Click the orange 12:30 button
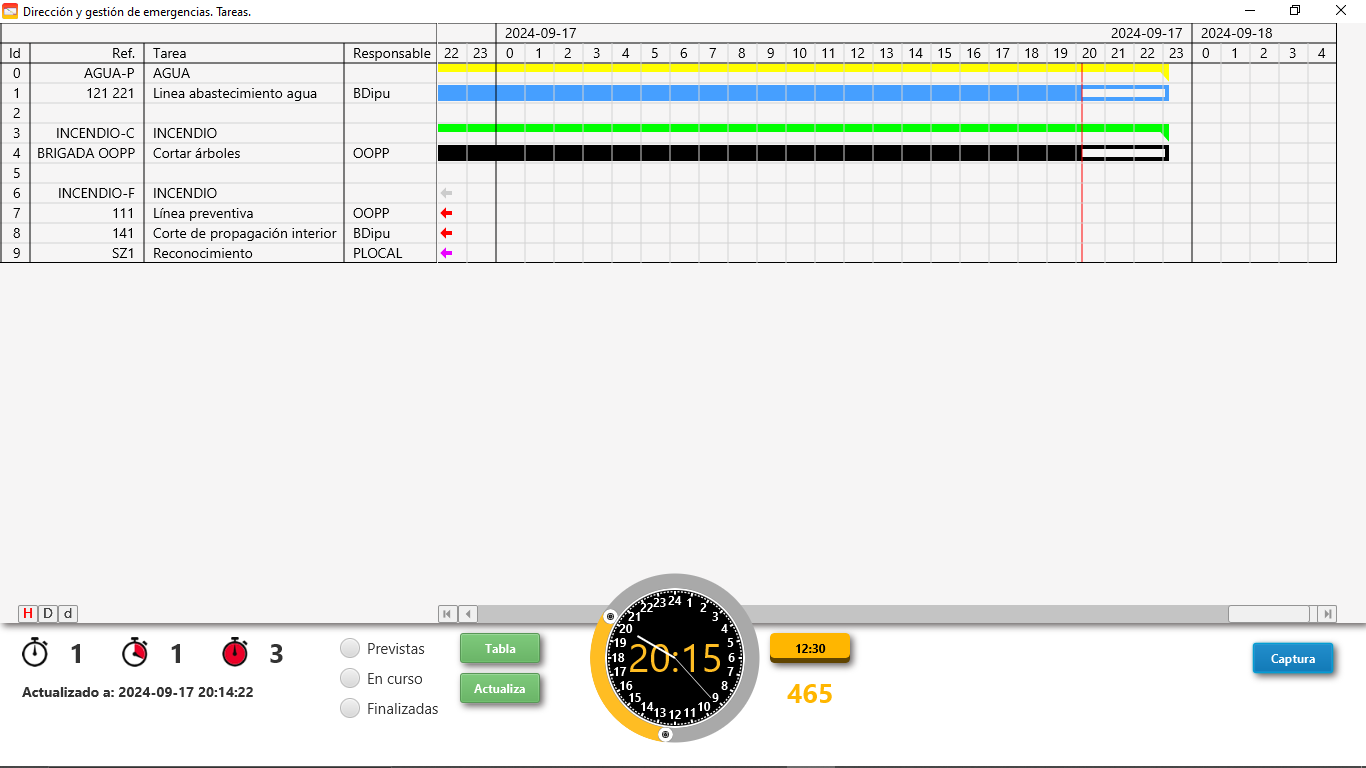1366x768 pixels. pos(810,648)
